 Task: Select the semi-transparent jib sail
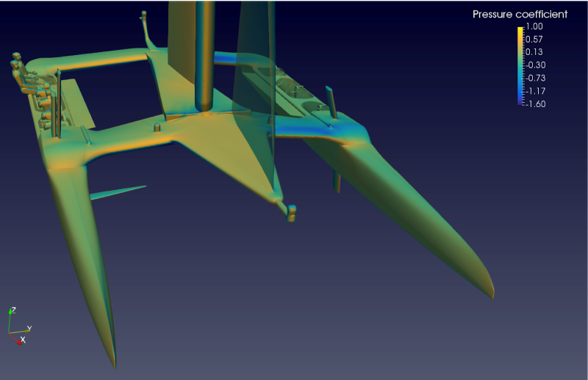click(254, 94)
